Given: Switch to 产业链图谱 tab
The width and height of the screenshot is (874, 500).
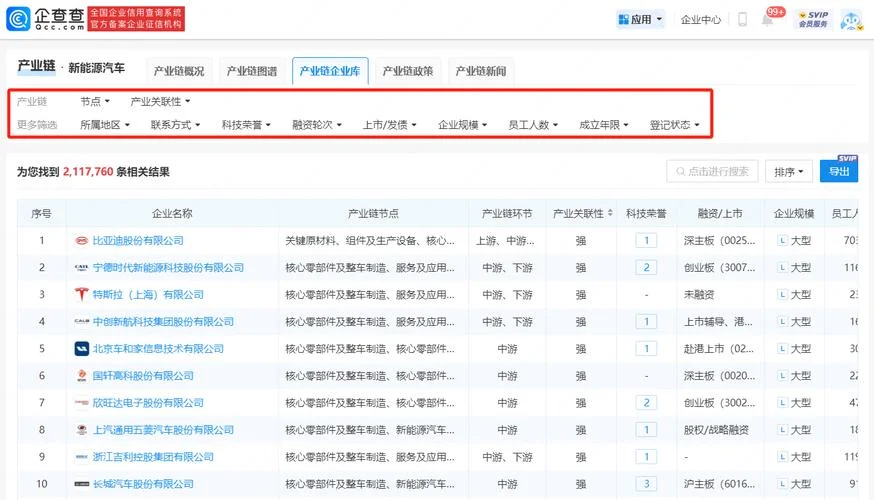Looking at the screenshot, I should [x=252, y=71].
